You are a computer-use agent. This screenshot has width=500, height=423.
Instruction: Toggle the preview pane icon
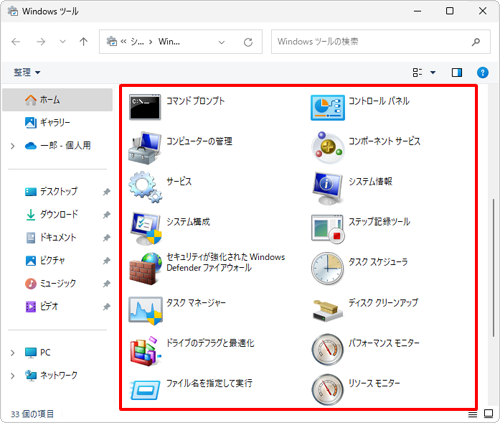point(457,72)
